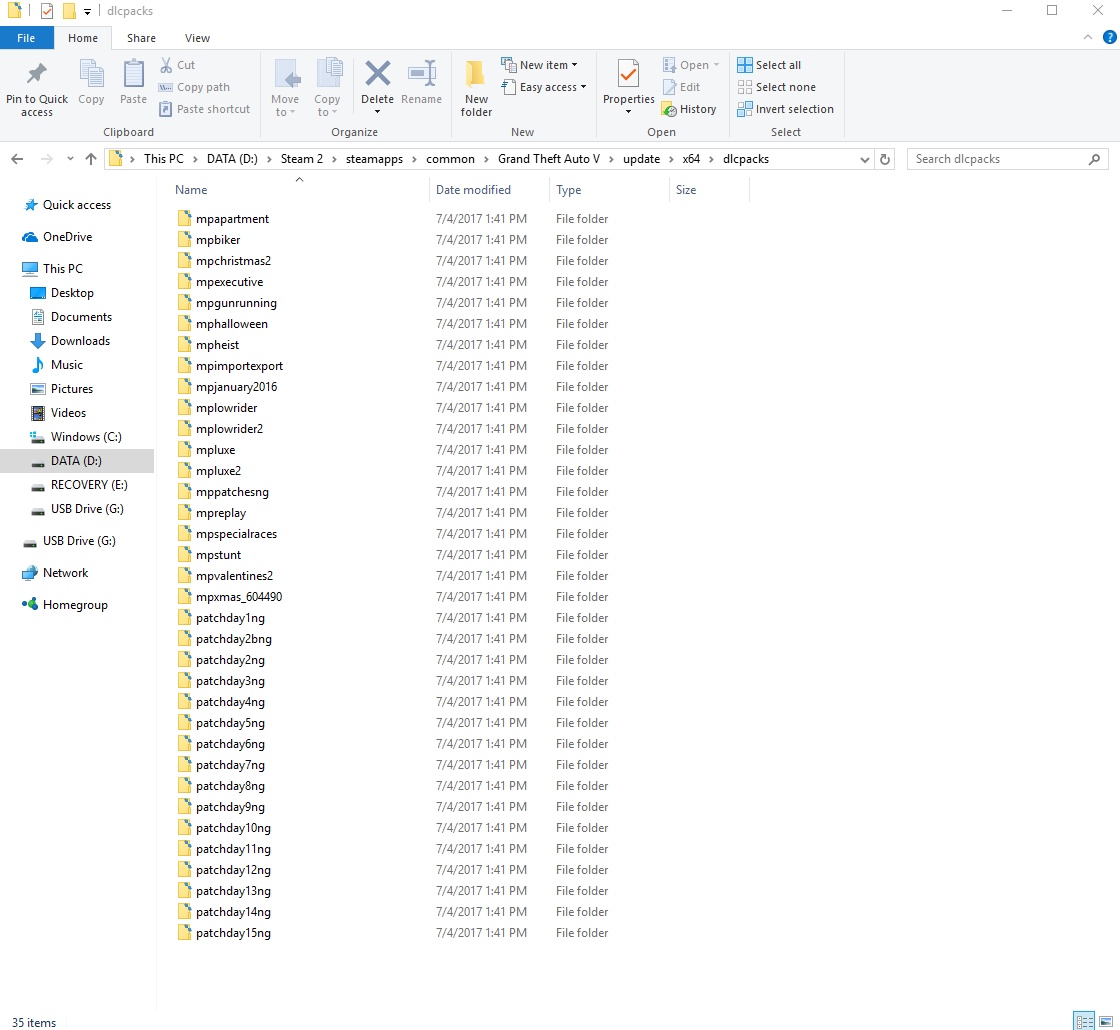Click in the Search dlcpacks field

1007,159
